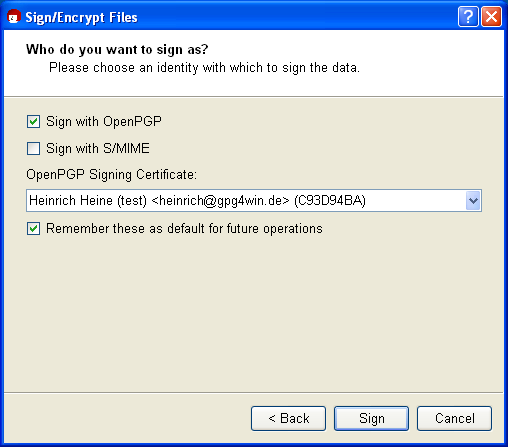Open the Heinrich Heine certificate combo box
The height and width of the screenshot is (447, 508).
(x=254, y=201)
